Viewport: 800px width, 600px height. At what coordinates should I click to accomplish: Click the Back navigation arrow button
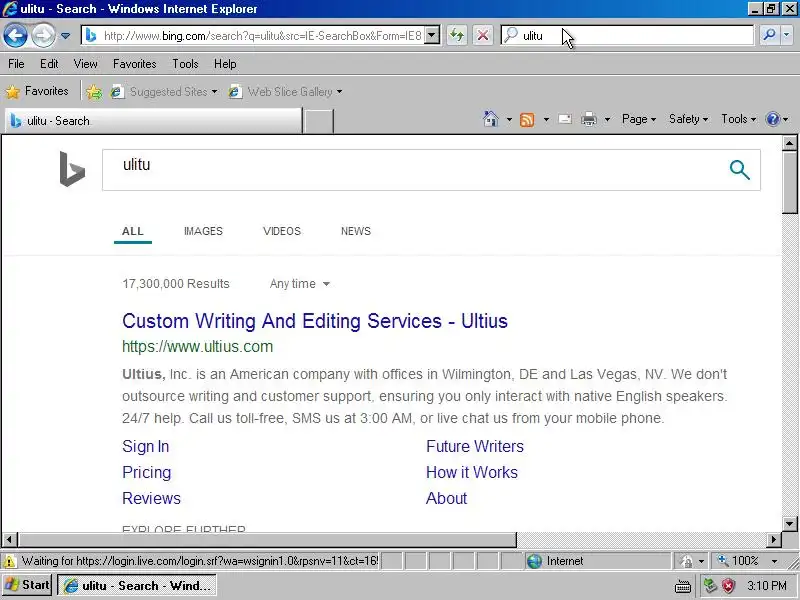coord(15,36)
